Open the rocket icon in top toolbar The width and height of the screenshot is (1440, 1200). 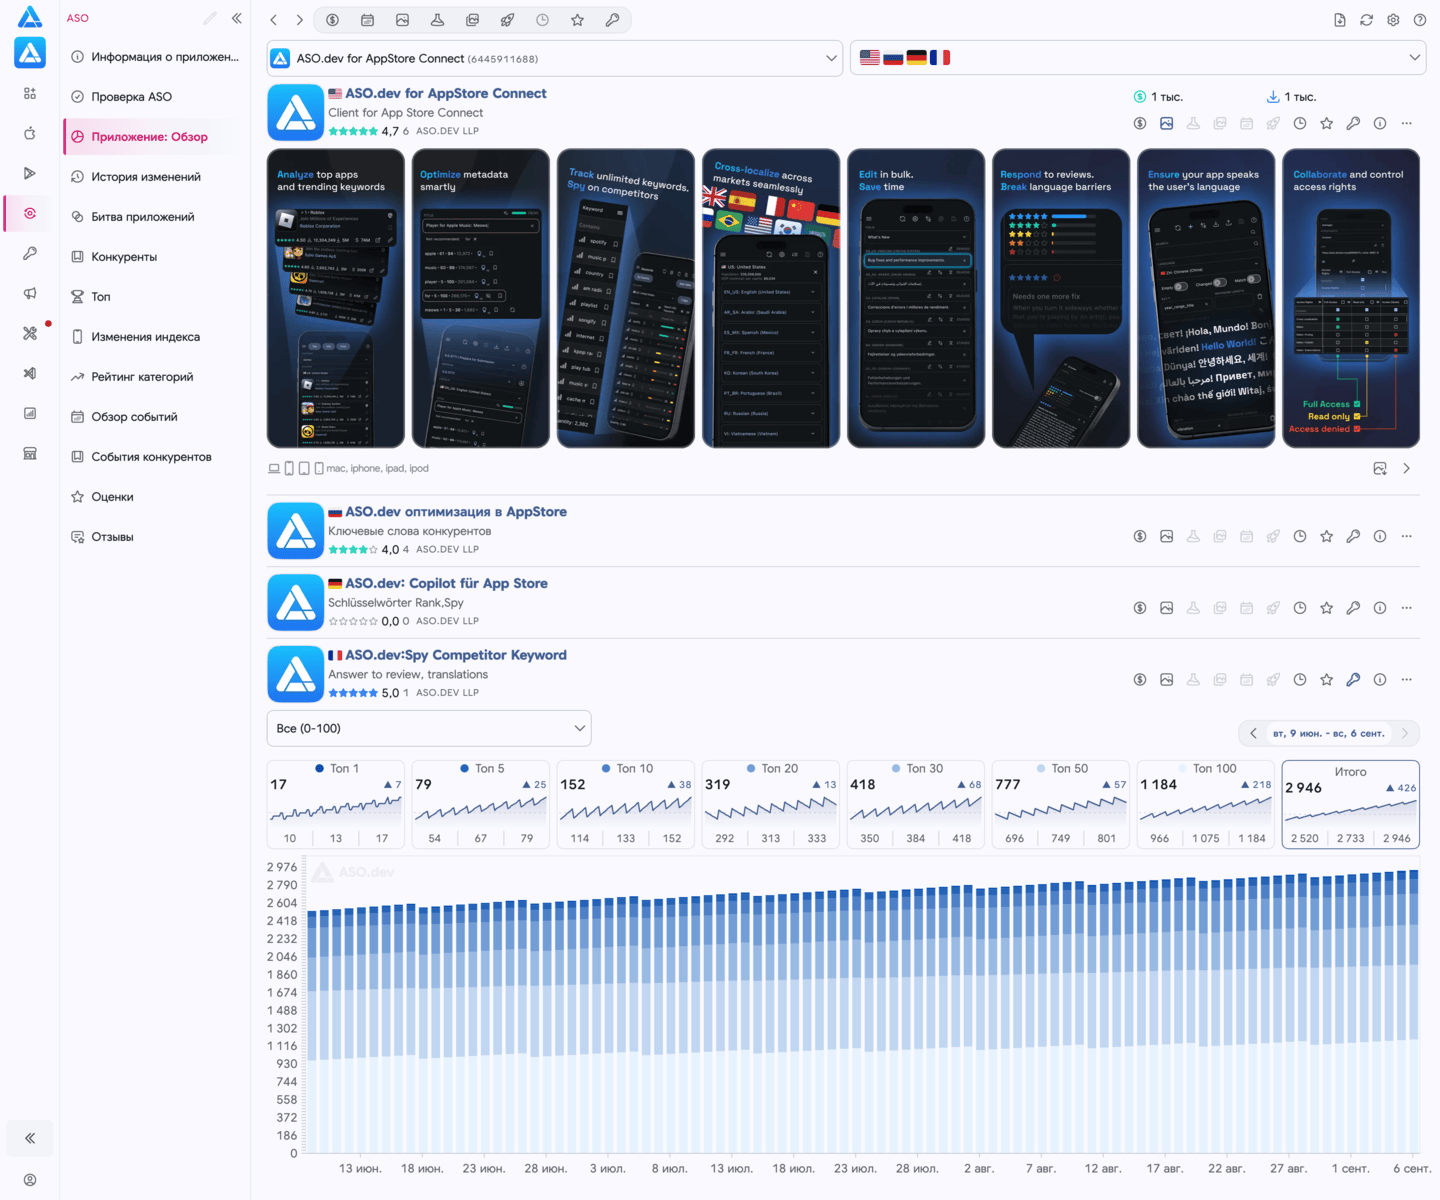tap(507, 20)
